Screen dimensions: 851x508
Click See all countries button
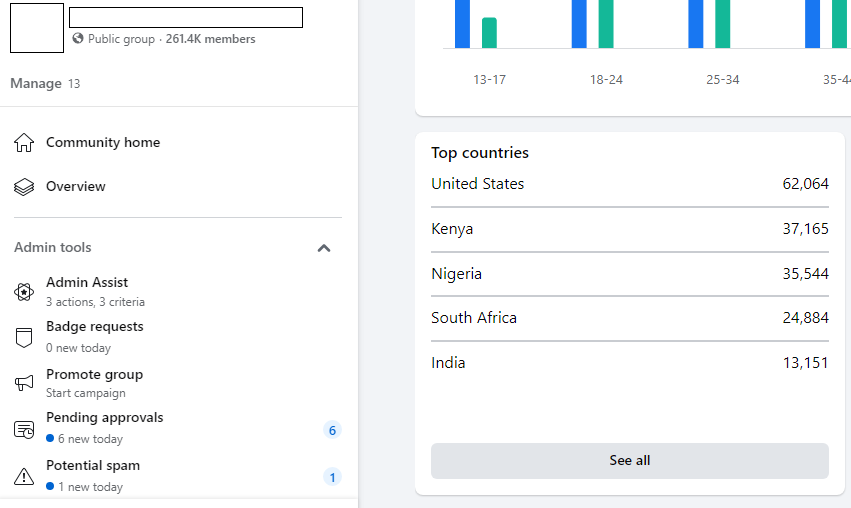(x=630, y=461)
